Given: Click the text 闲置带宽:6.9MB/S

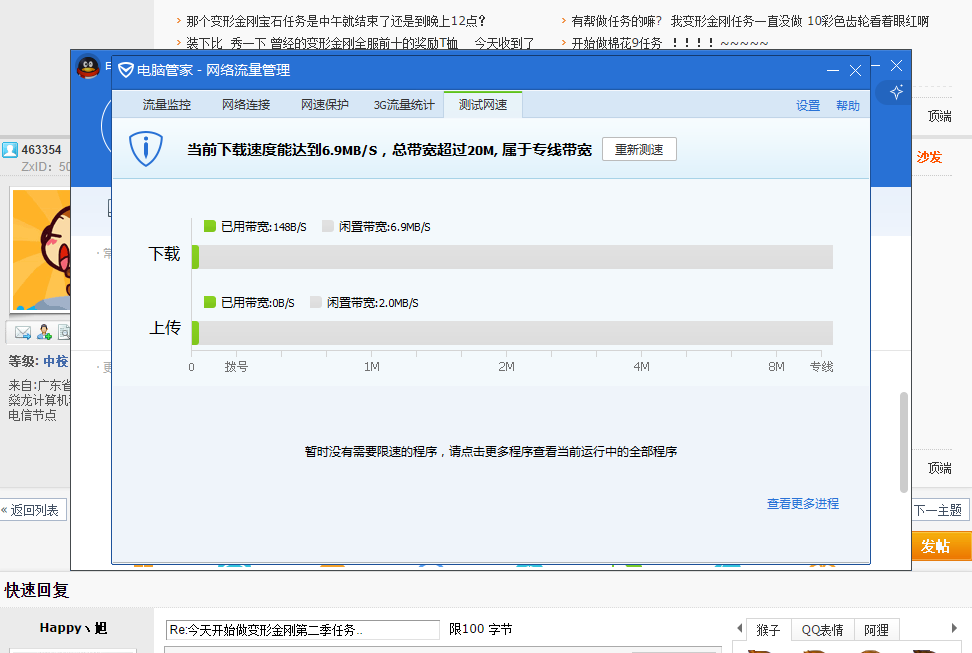Looking at the screenshot, I should [384, 227].
